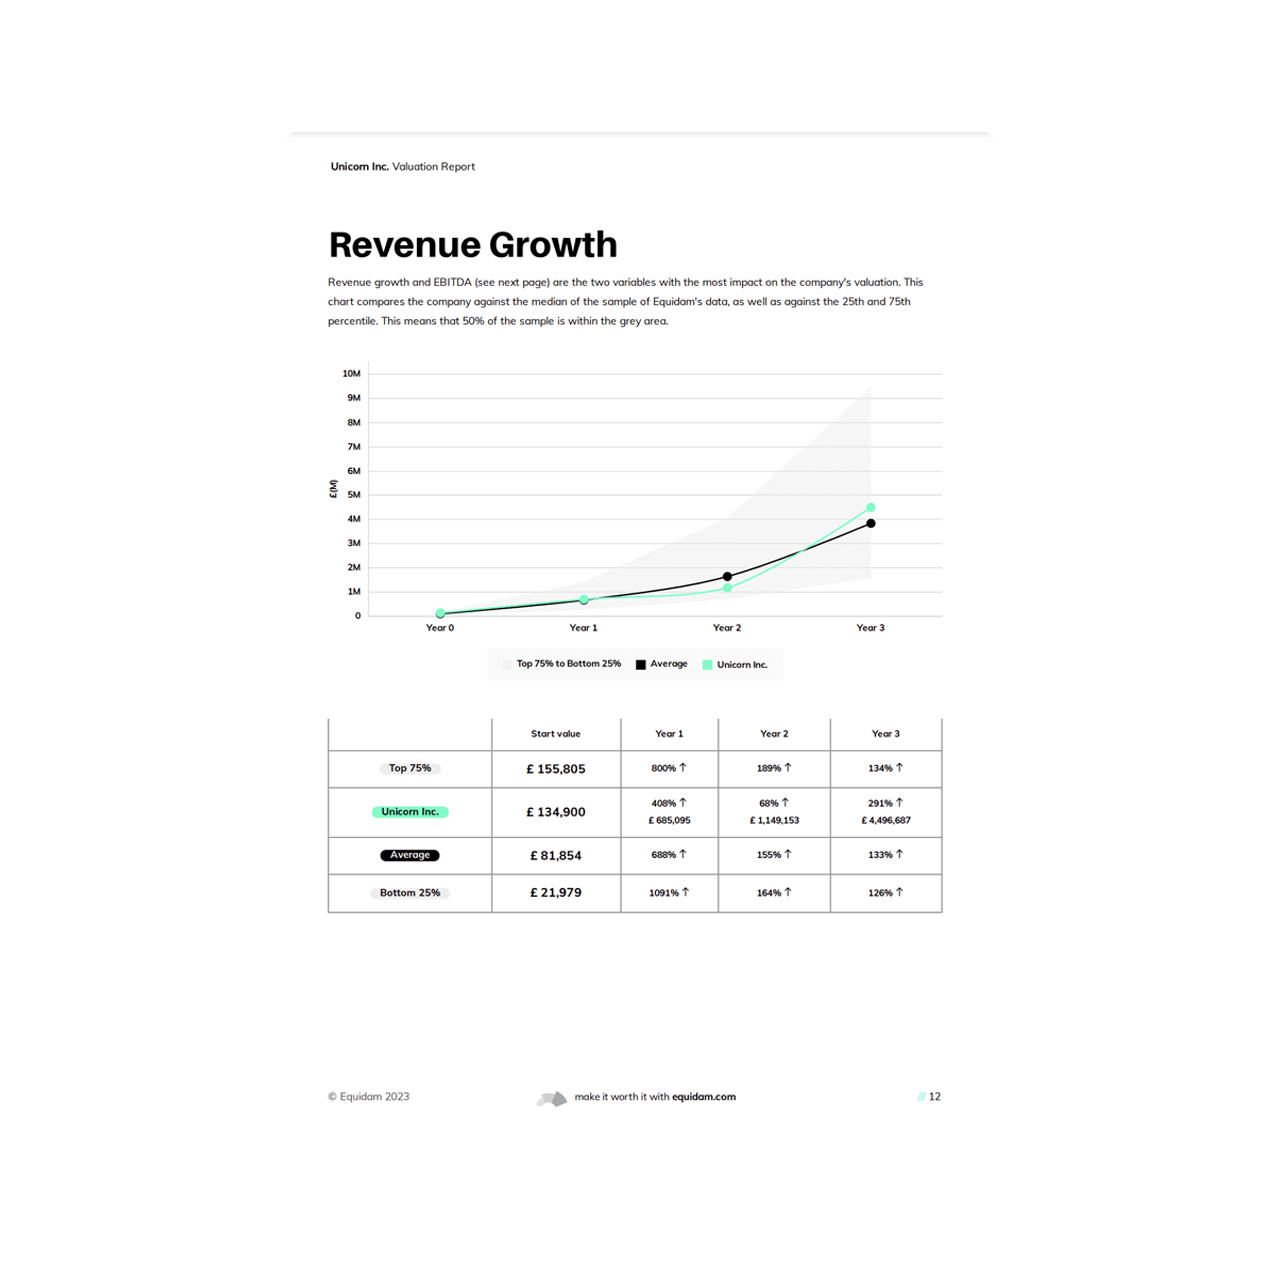1280x1280 pixels.
Task: Click the up arrow beside 291%
Action: [900, 802]
